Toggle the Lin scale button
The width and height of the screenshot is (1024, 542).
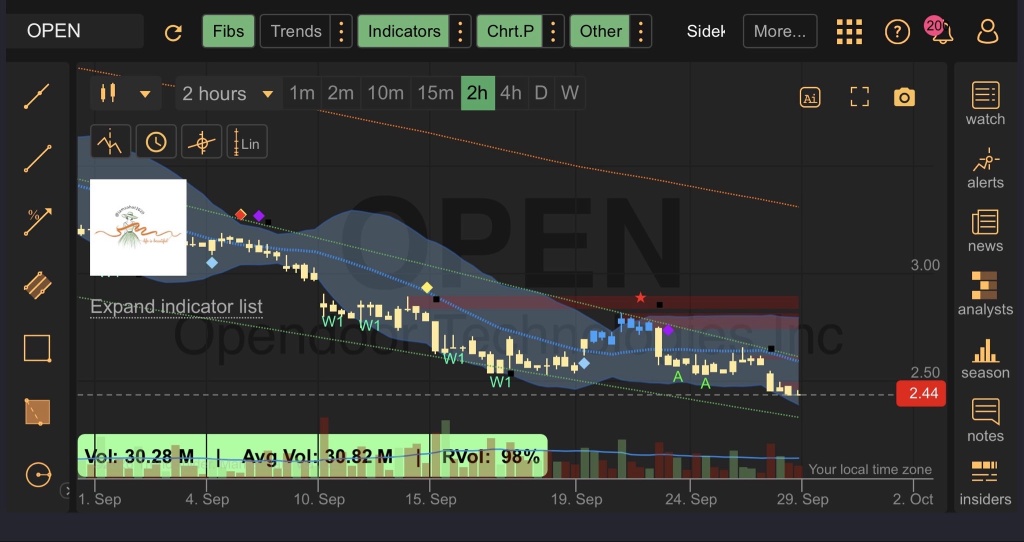pyautogui.click(x=247, y=142)
